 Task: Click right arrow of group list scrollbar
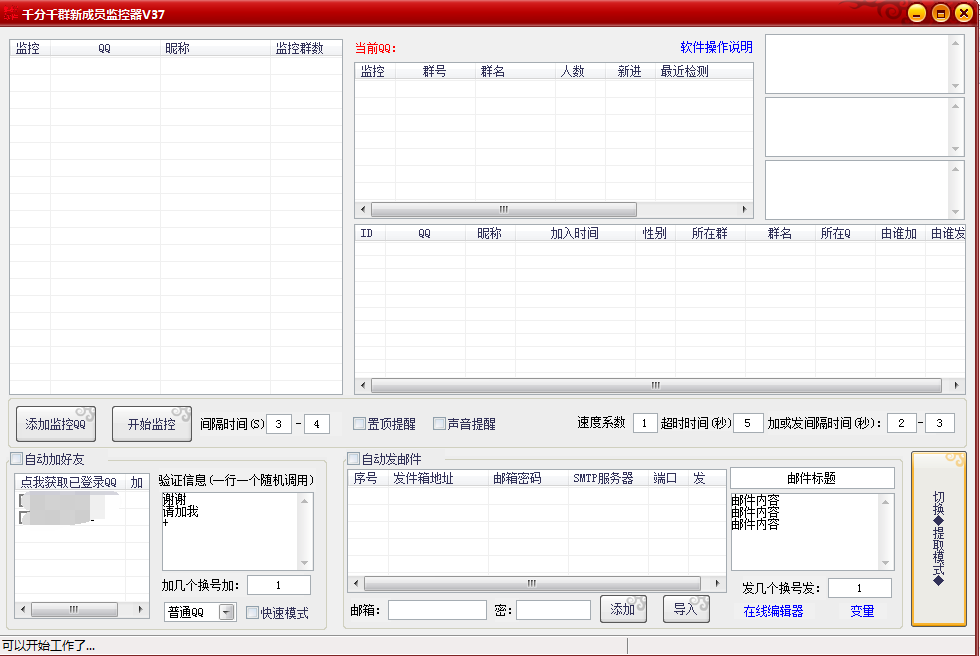tap(744, 209)
